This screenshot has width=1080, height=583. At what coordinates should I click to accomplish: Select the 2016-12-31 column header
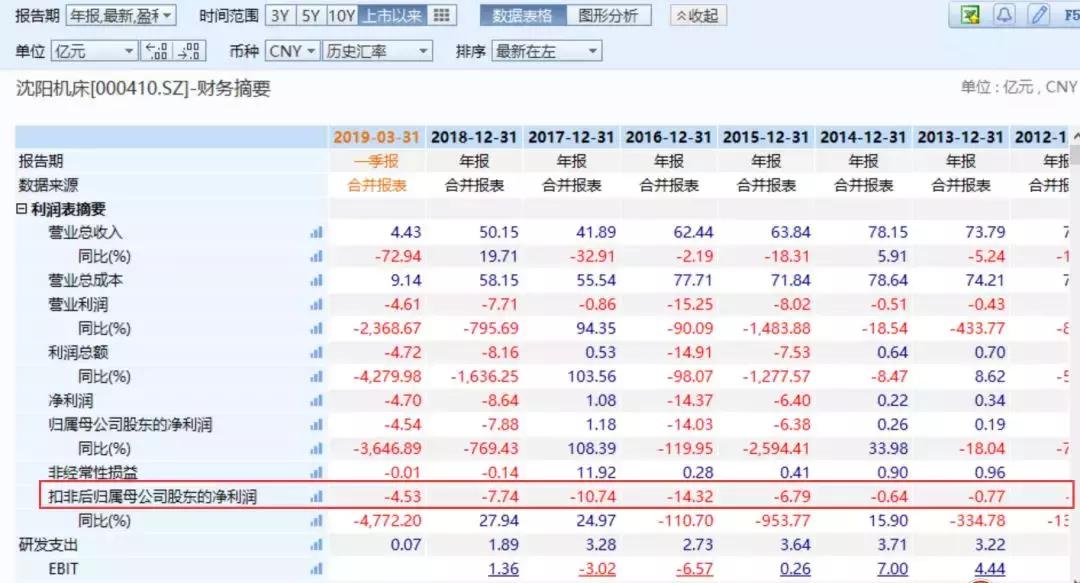668,137
